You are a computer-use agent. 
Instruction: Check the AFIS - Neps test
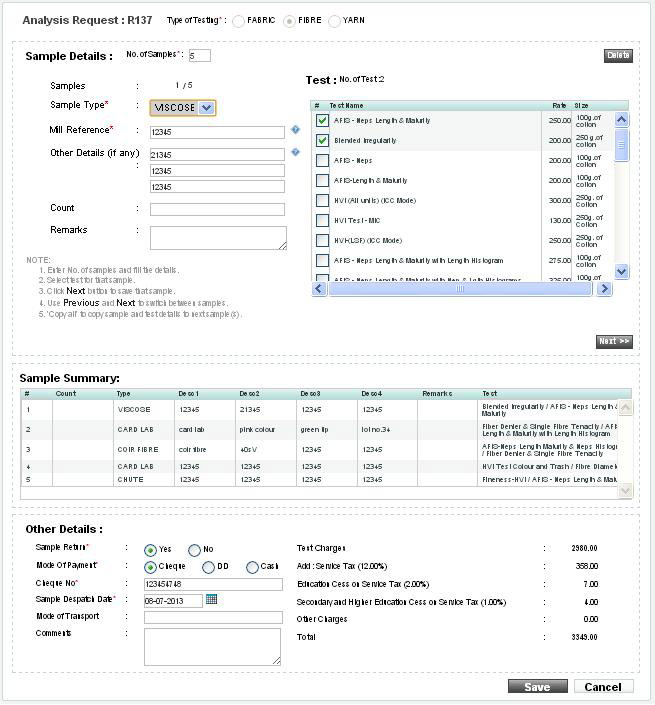pos(322,161)
